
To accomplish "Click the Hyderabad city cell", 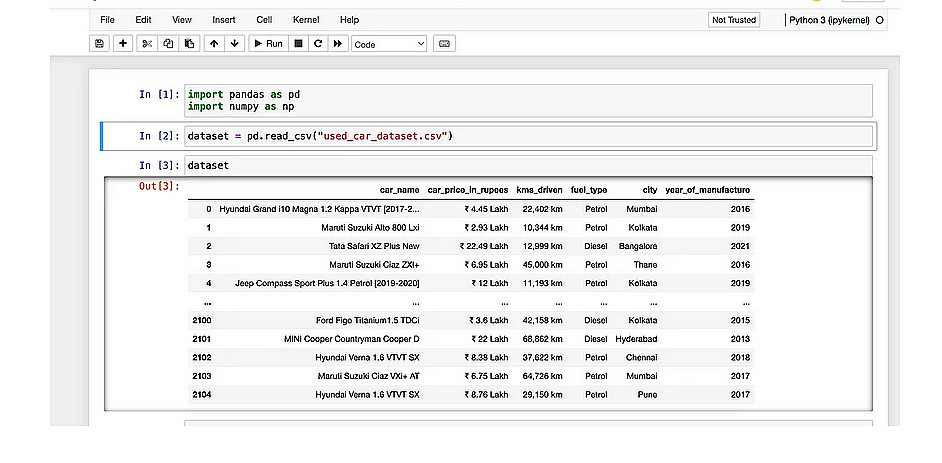I will coord(636,339).
